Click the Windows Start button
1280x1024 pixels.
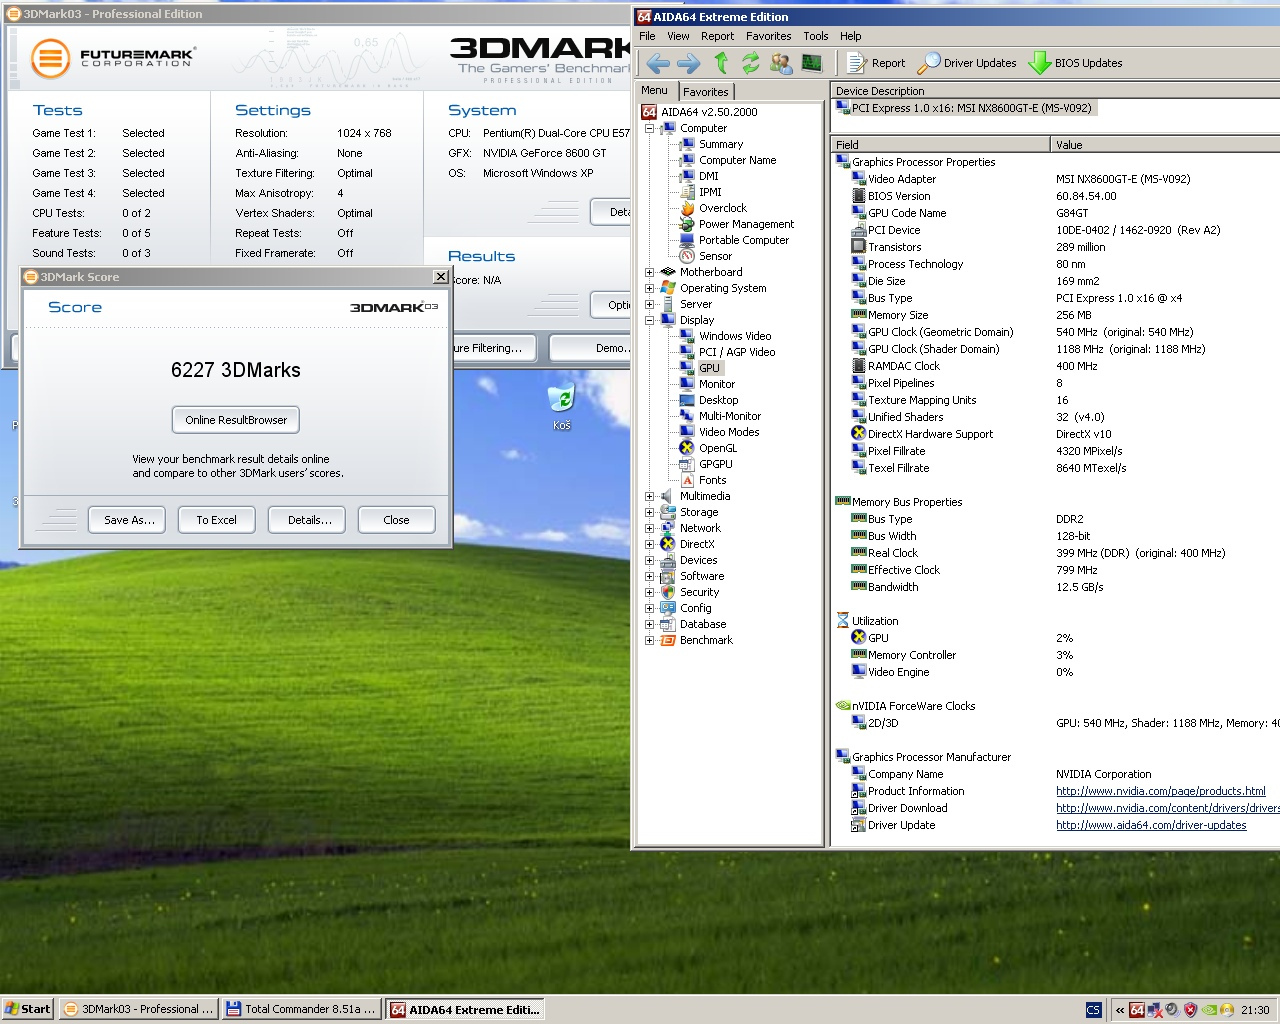(x=28, y=1009)
